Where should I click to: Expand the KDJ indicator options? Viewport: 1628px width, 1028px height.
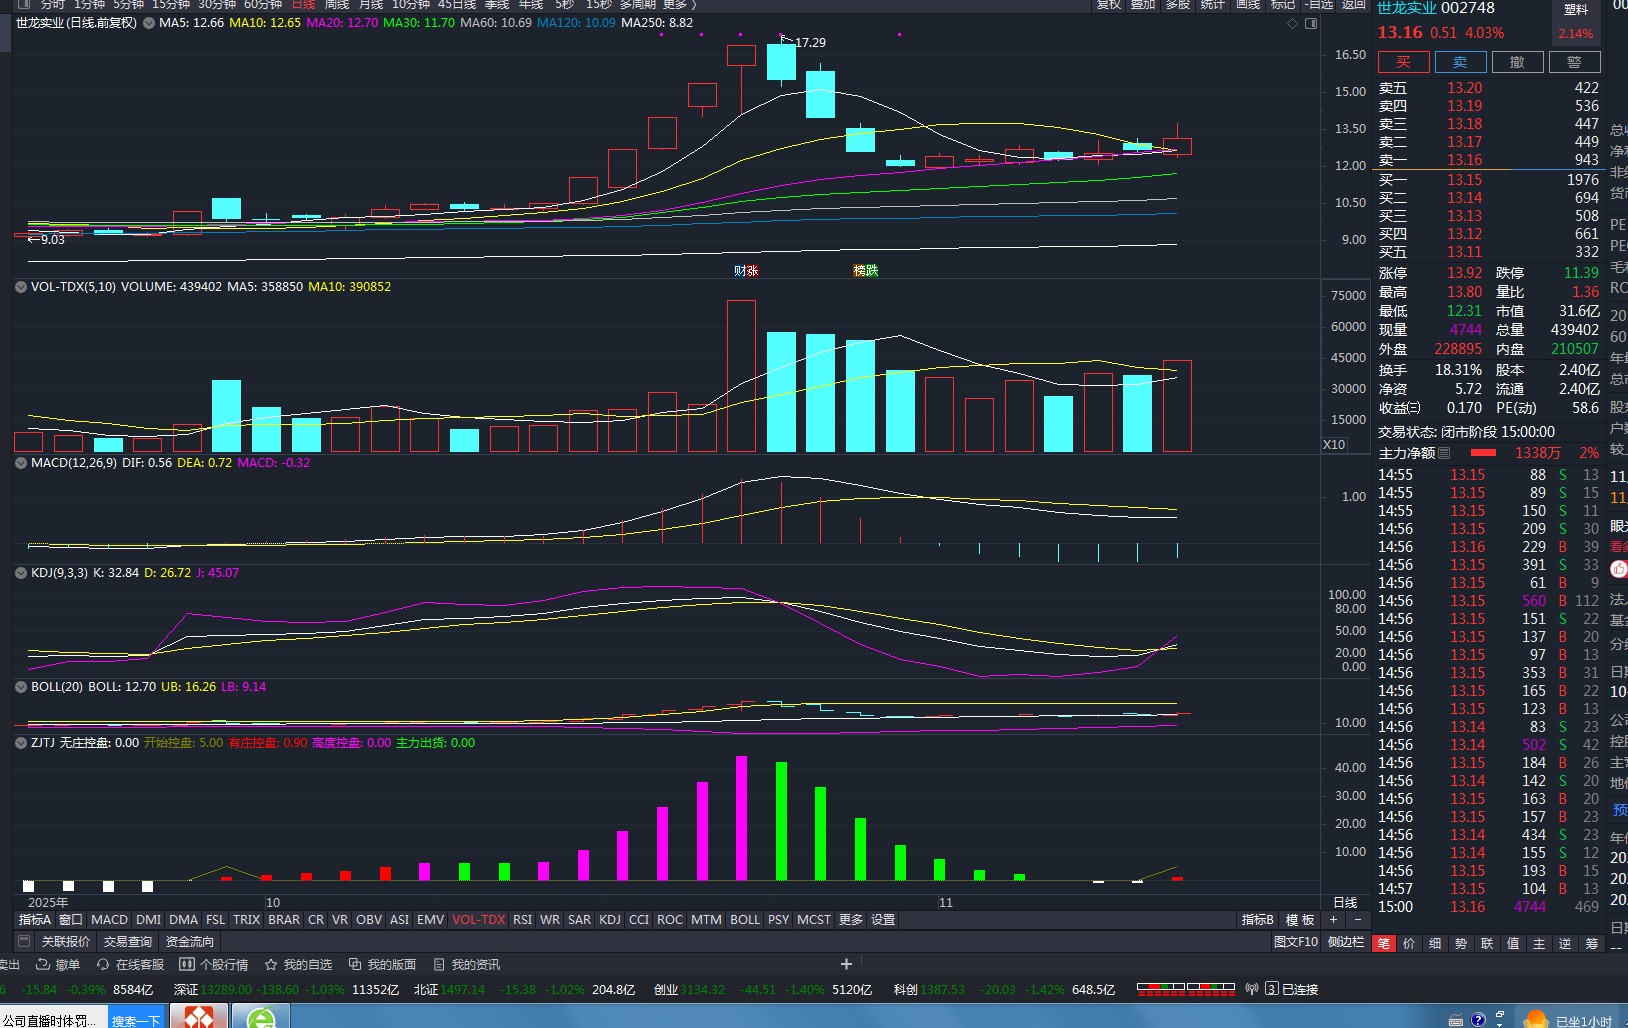(21, 573)
